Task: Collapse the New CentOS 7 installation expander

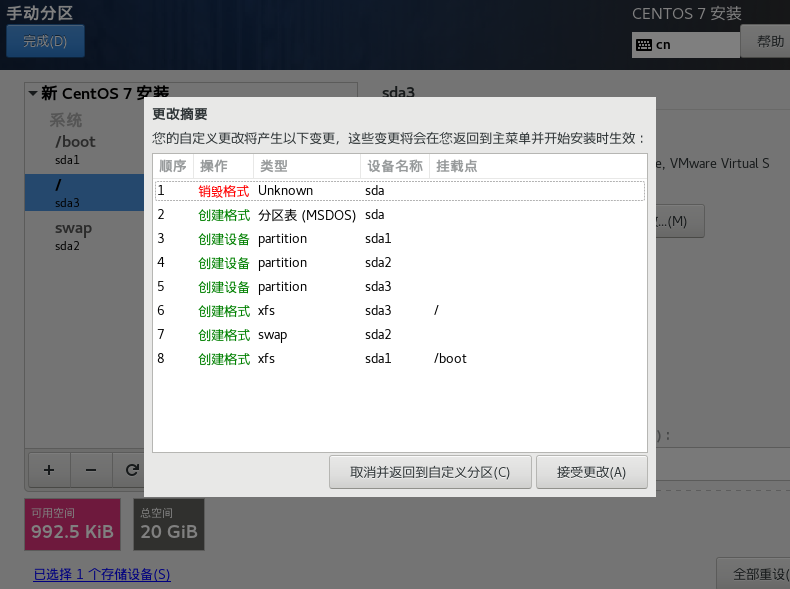Action: 33,93
